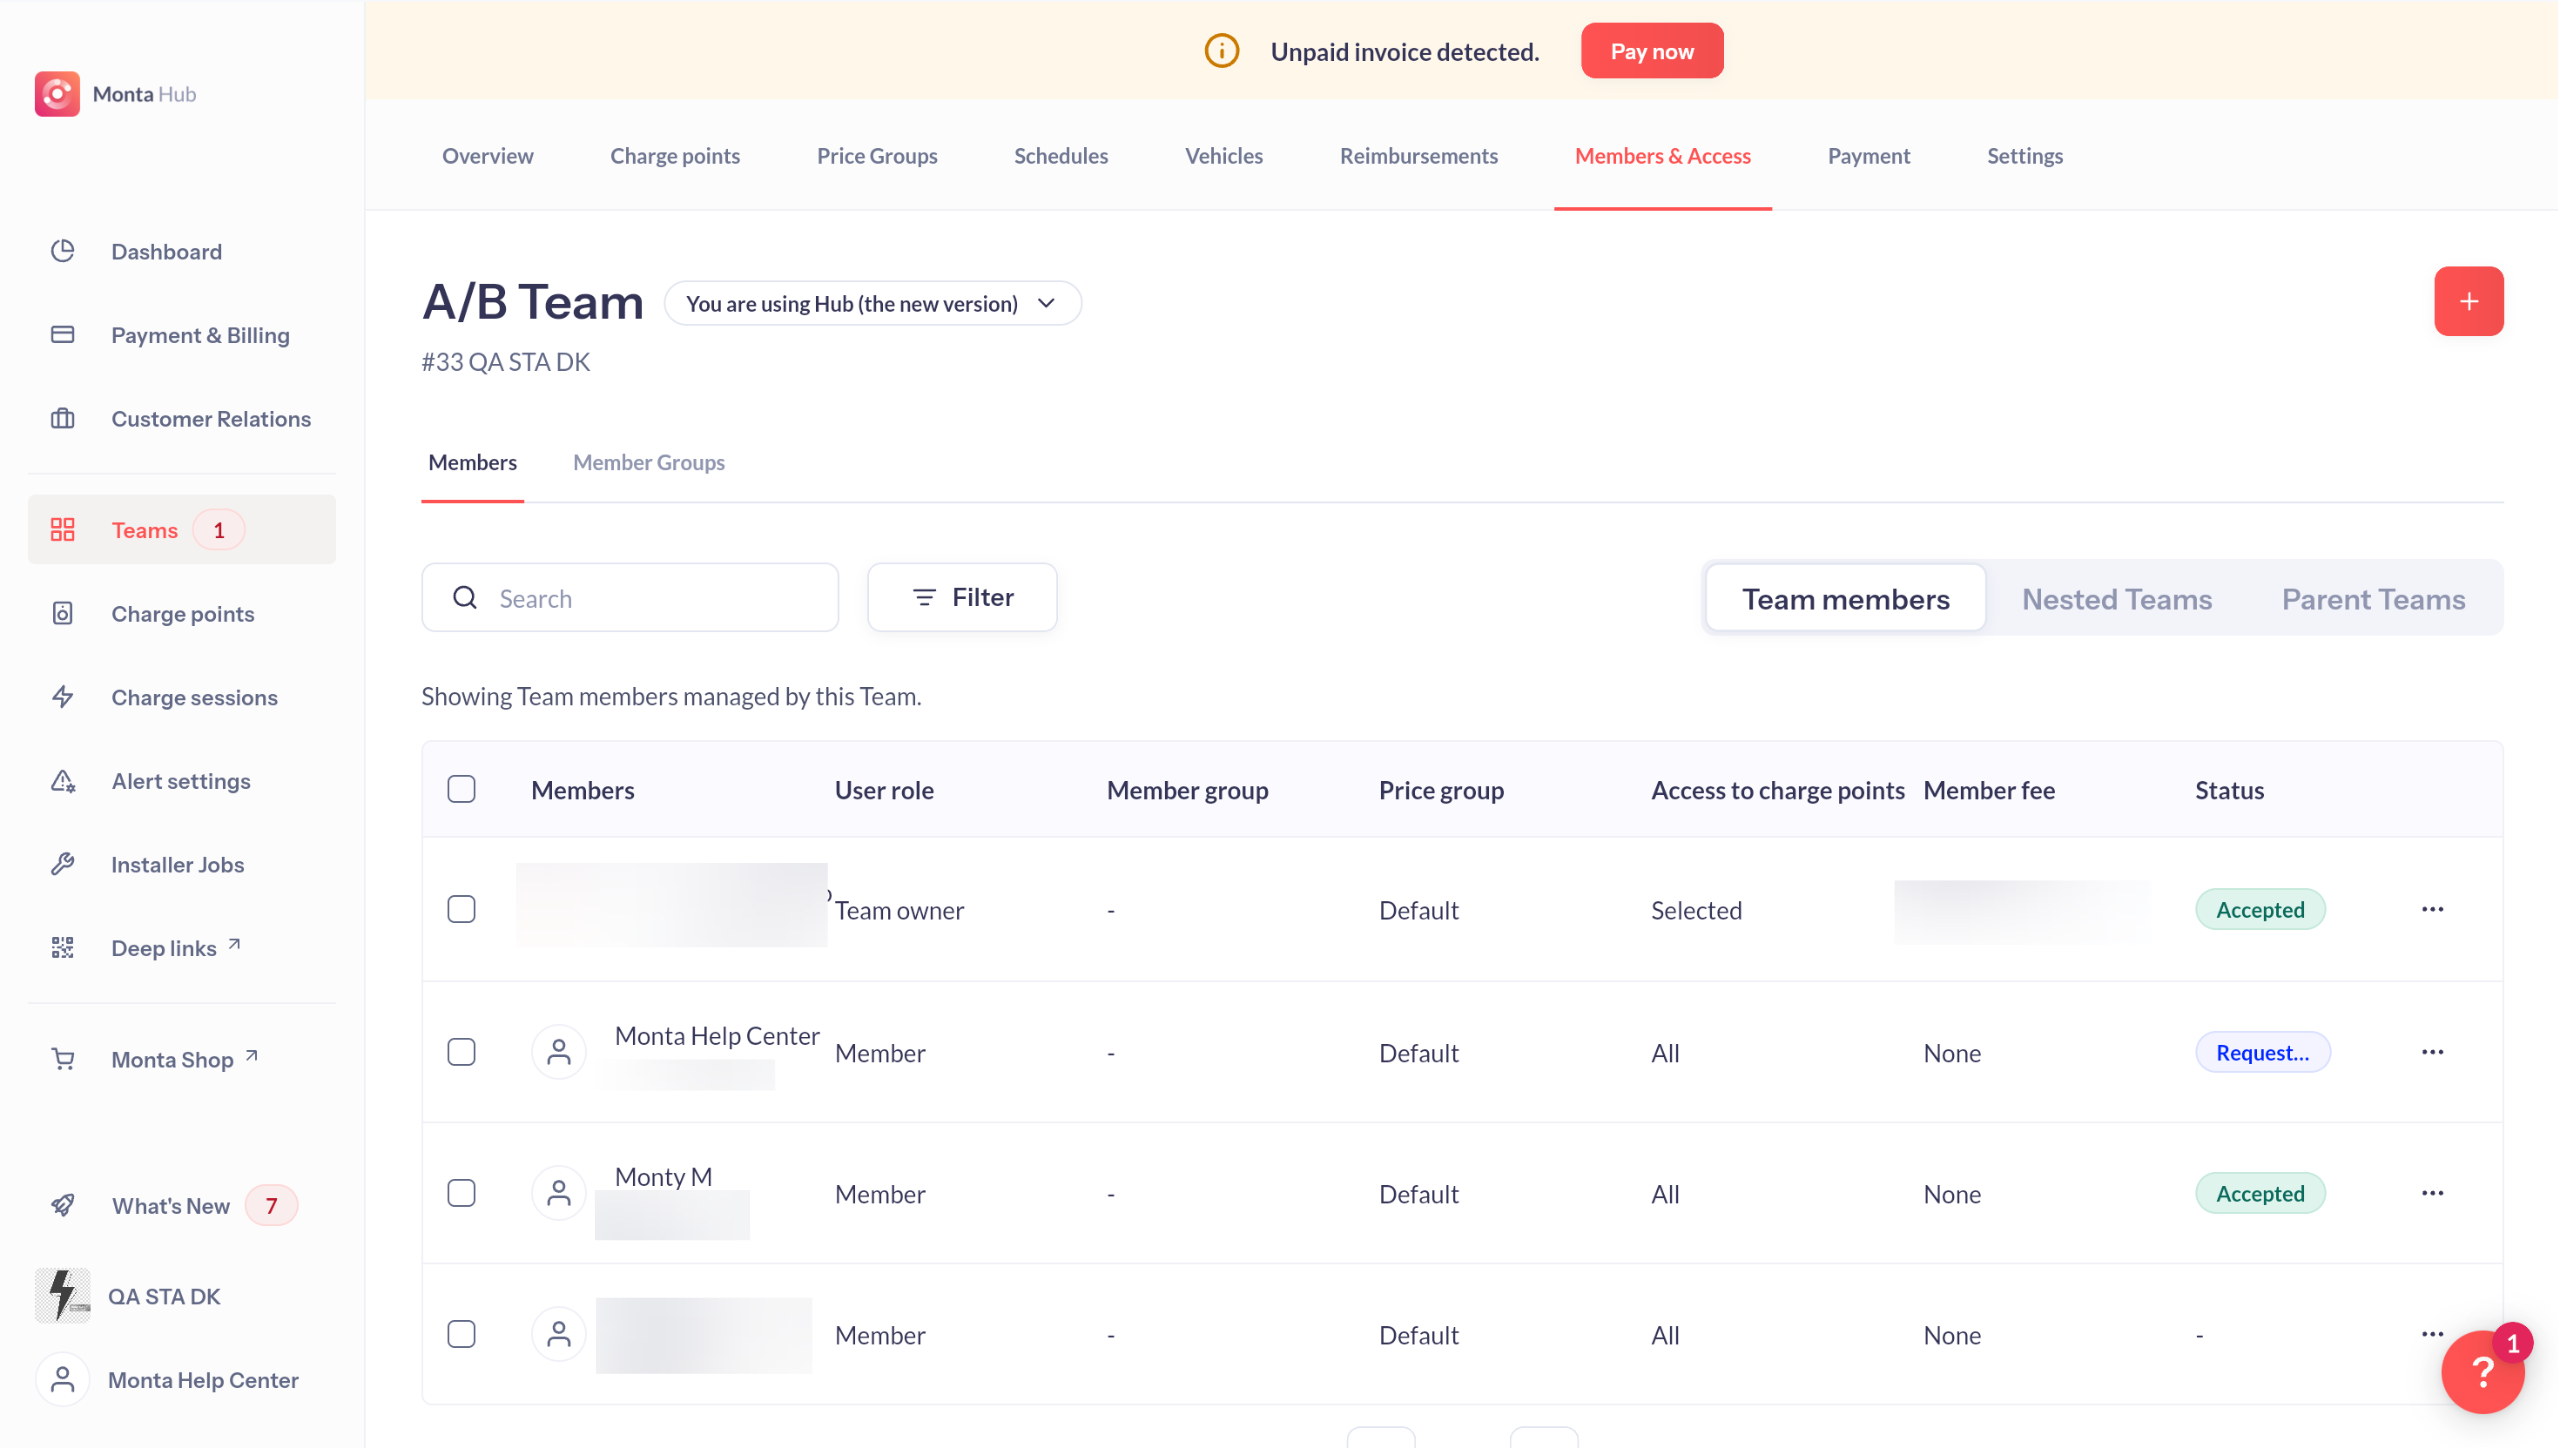Viewport: 2558px width, 1448px height.
Task: Check the Monta Help Center row checkbox
Action: pos(461,1052)
